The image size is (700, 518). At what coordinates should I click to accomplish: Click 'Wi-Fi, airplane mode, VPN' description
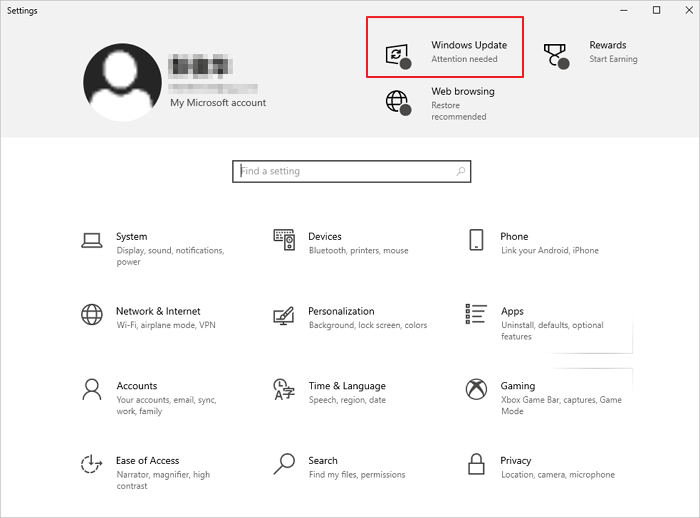[166, 325]
